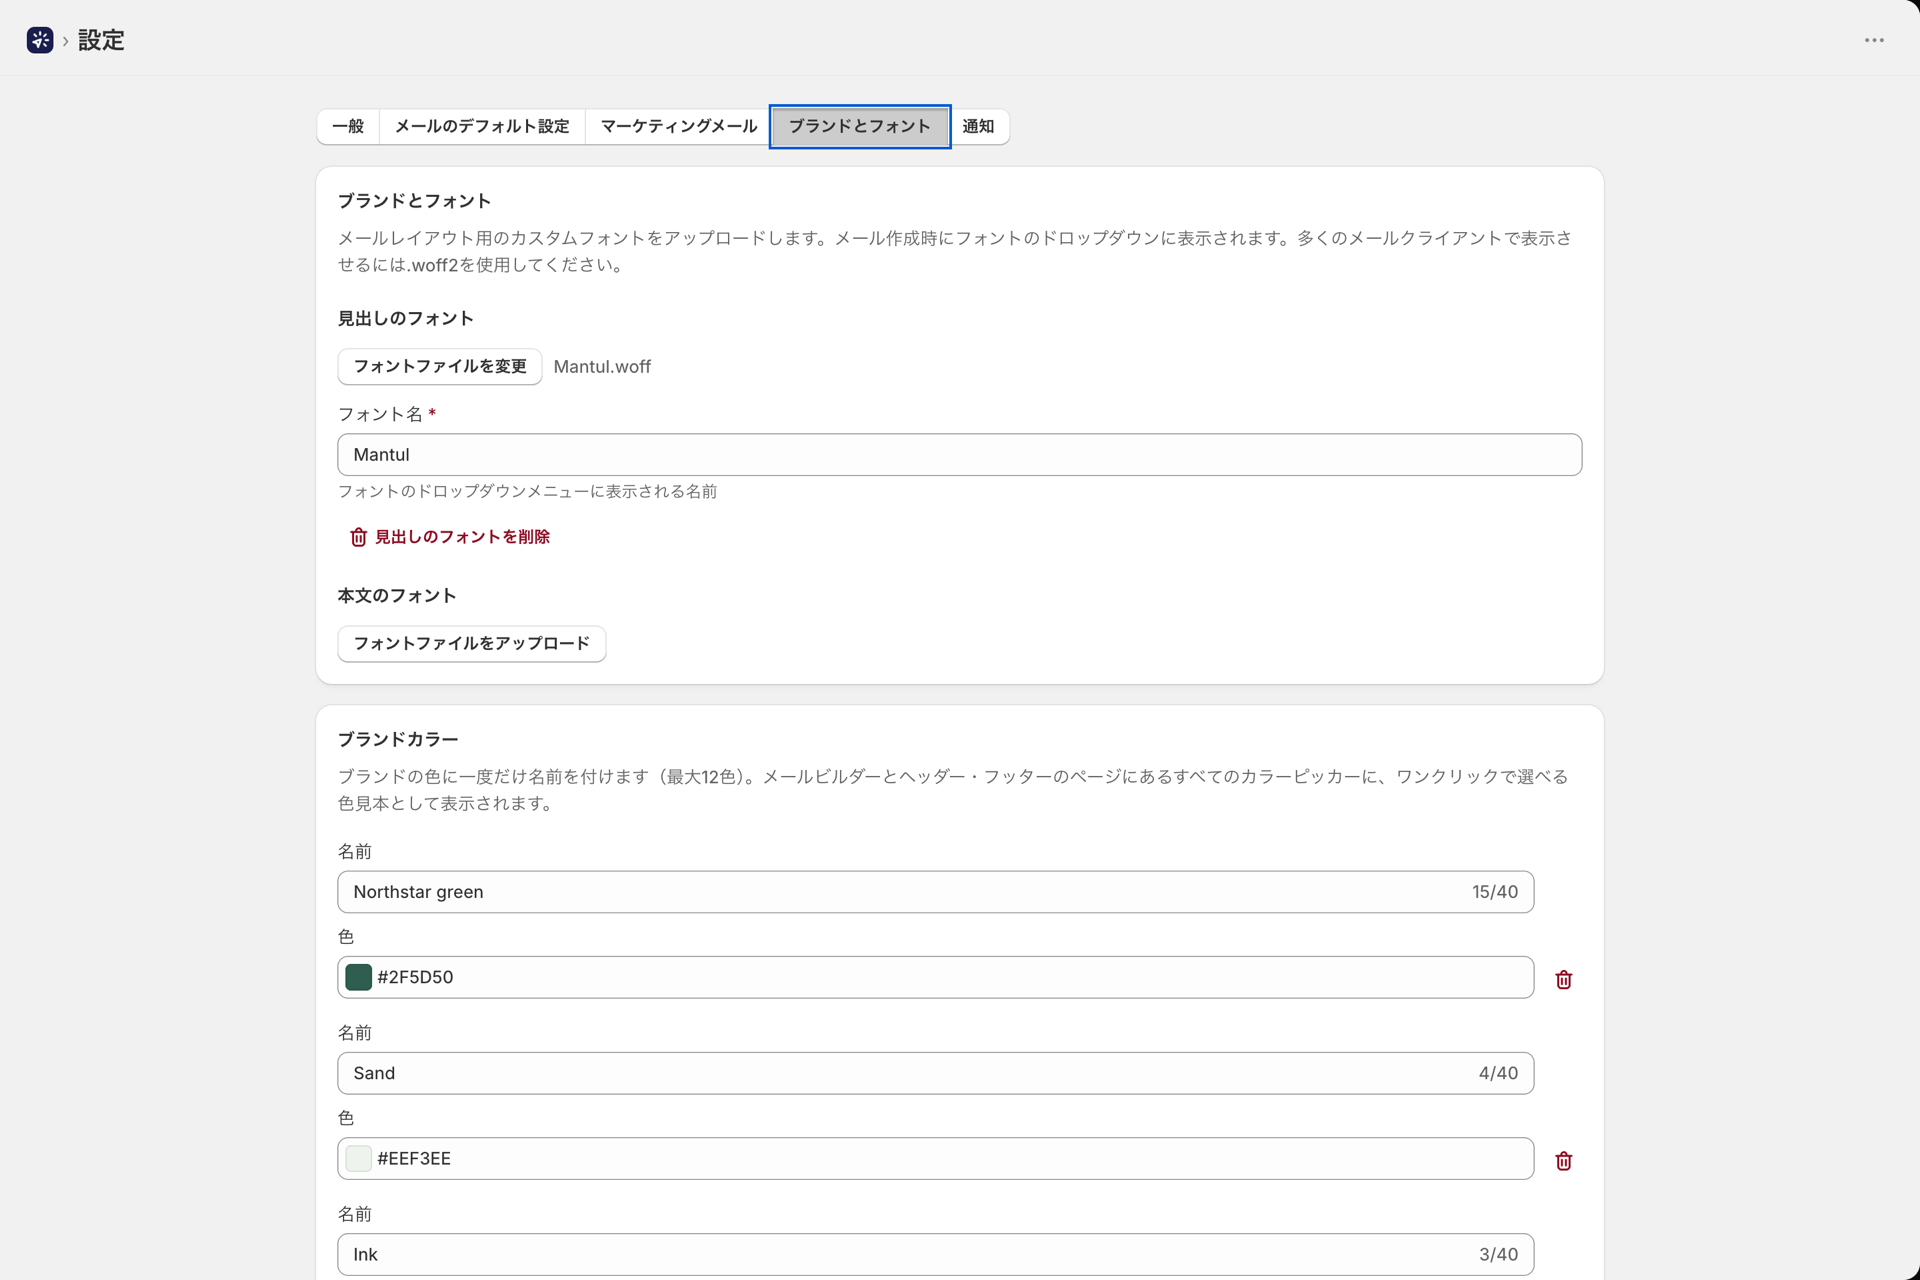This screenshot has width=1920, height=1280.
Task: Focus the フォント名 field containing Mantul
Action: (960, 455)
